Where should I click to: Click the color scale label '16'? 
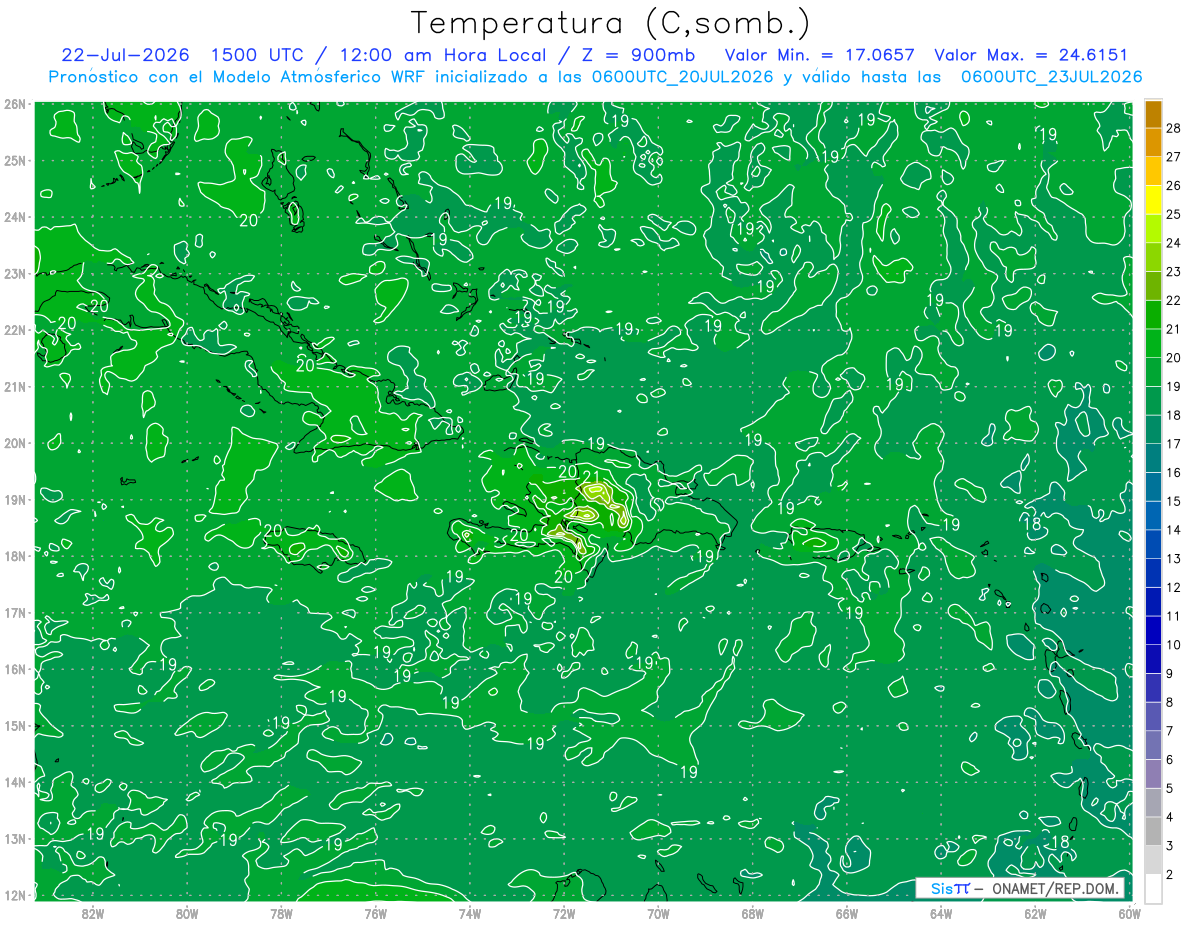(x=1174, y=473)
